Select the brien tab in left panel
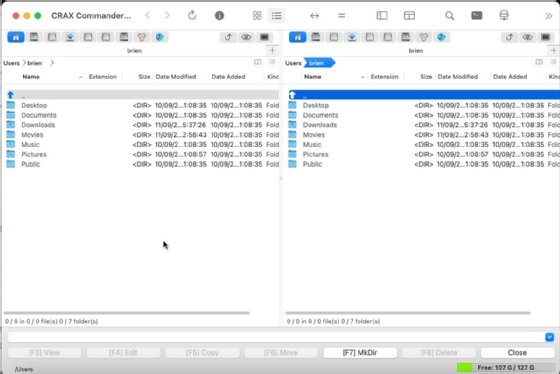Image resolution: width=560 pixels, height=374 pixels. [x=134, y=51]
